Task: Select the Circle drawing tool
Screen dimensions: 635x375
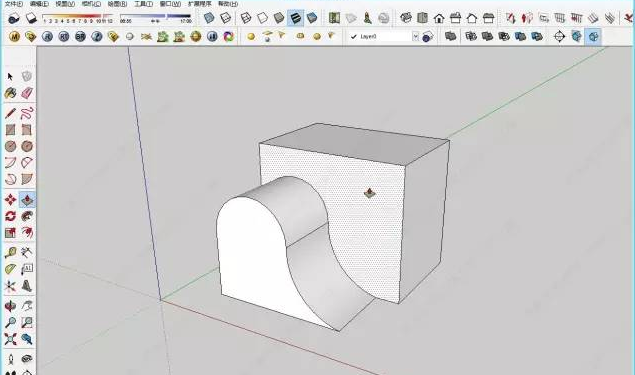Action: pyautogui.click(x=11, y=146)
